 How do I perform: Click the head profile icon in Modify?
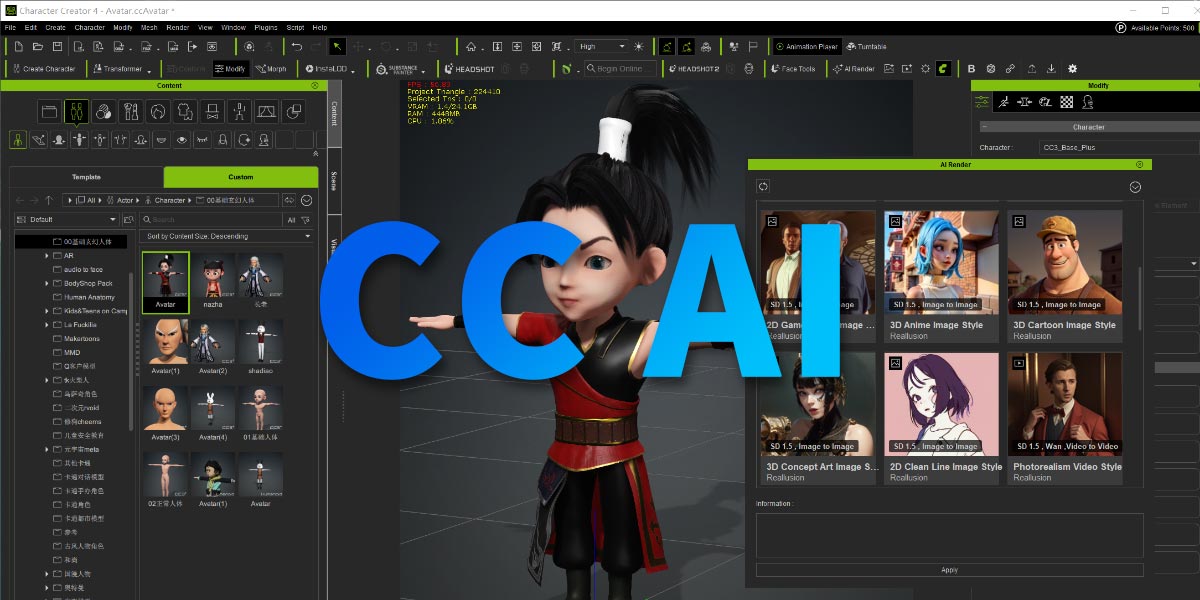tap(1088, 102)
